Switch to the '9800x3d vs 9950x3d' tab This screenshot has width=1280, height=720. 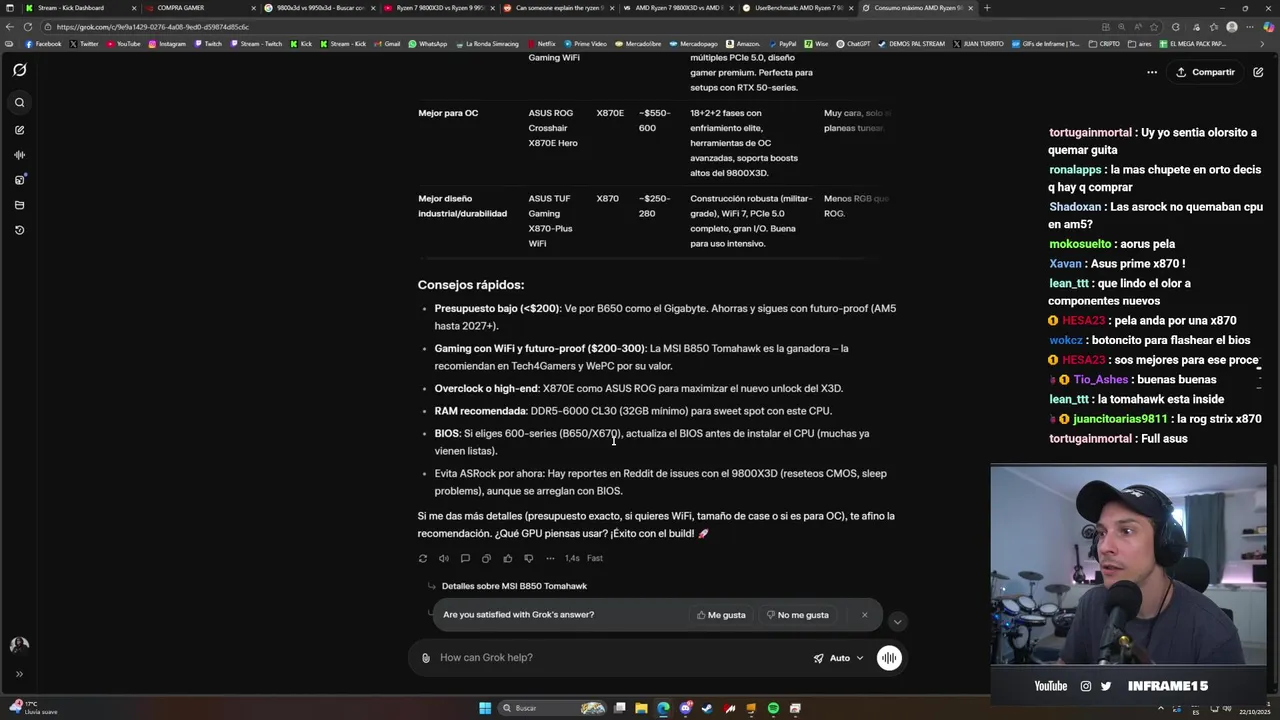320,8
